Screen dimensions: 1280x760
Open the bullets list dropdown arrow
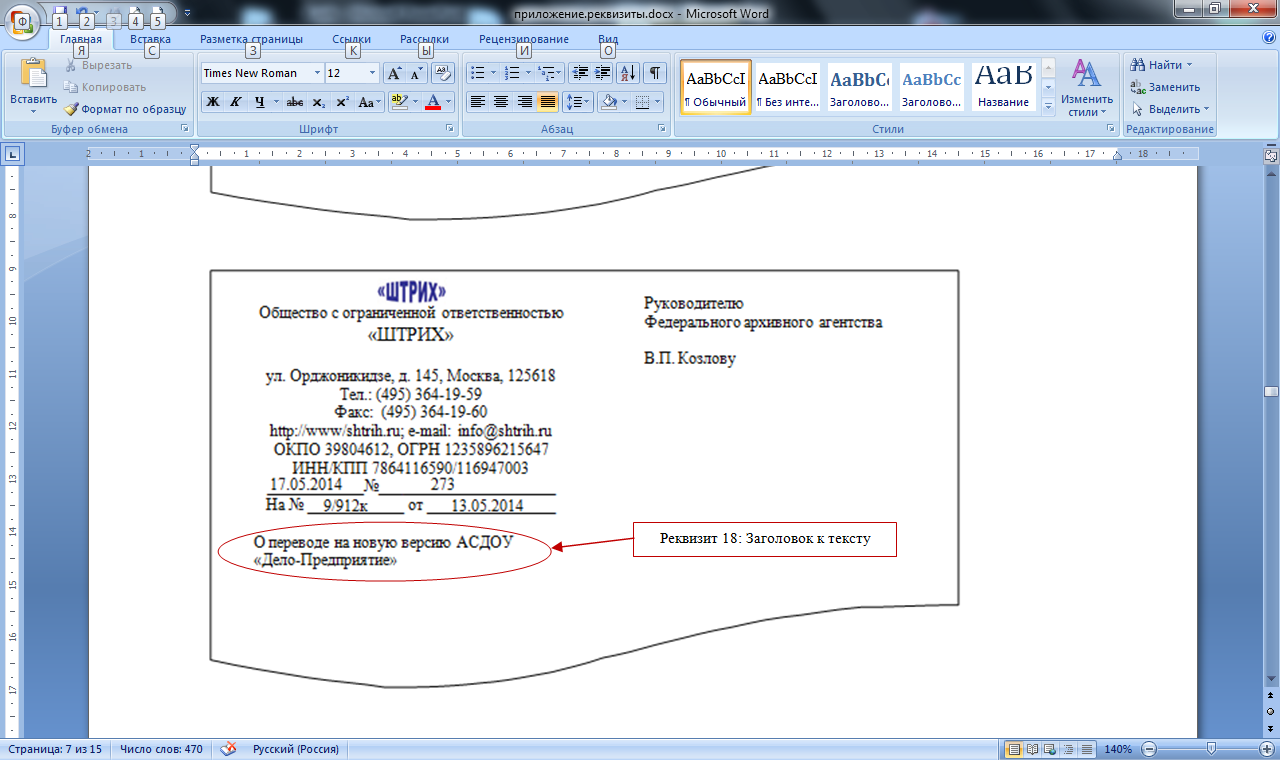tap(493, 73)
